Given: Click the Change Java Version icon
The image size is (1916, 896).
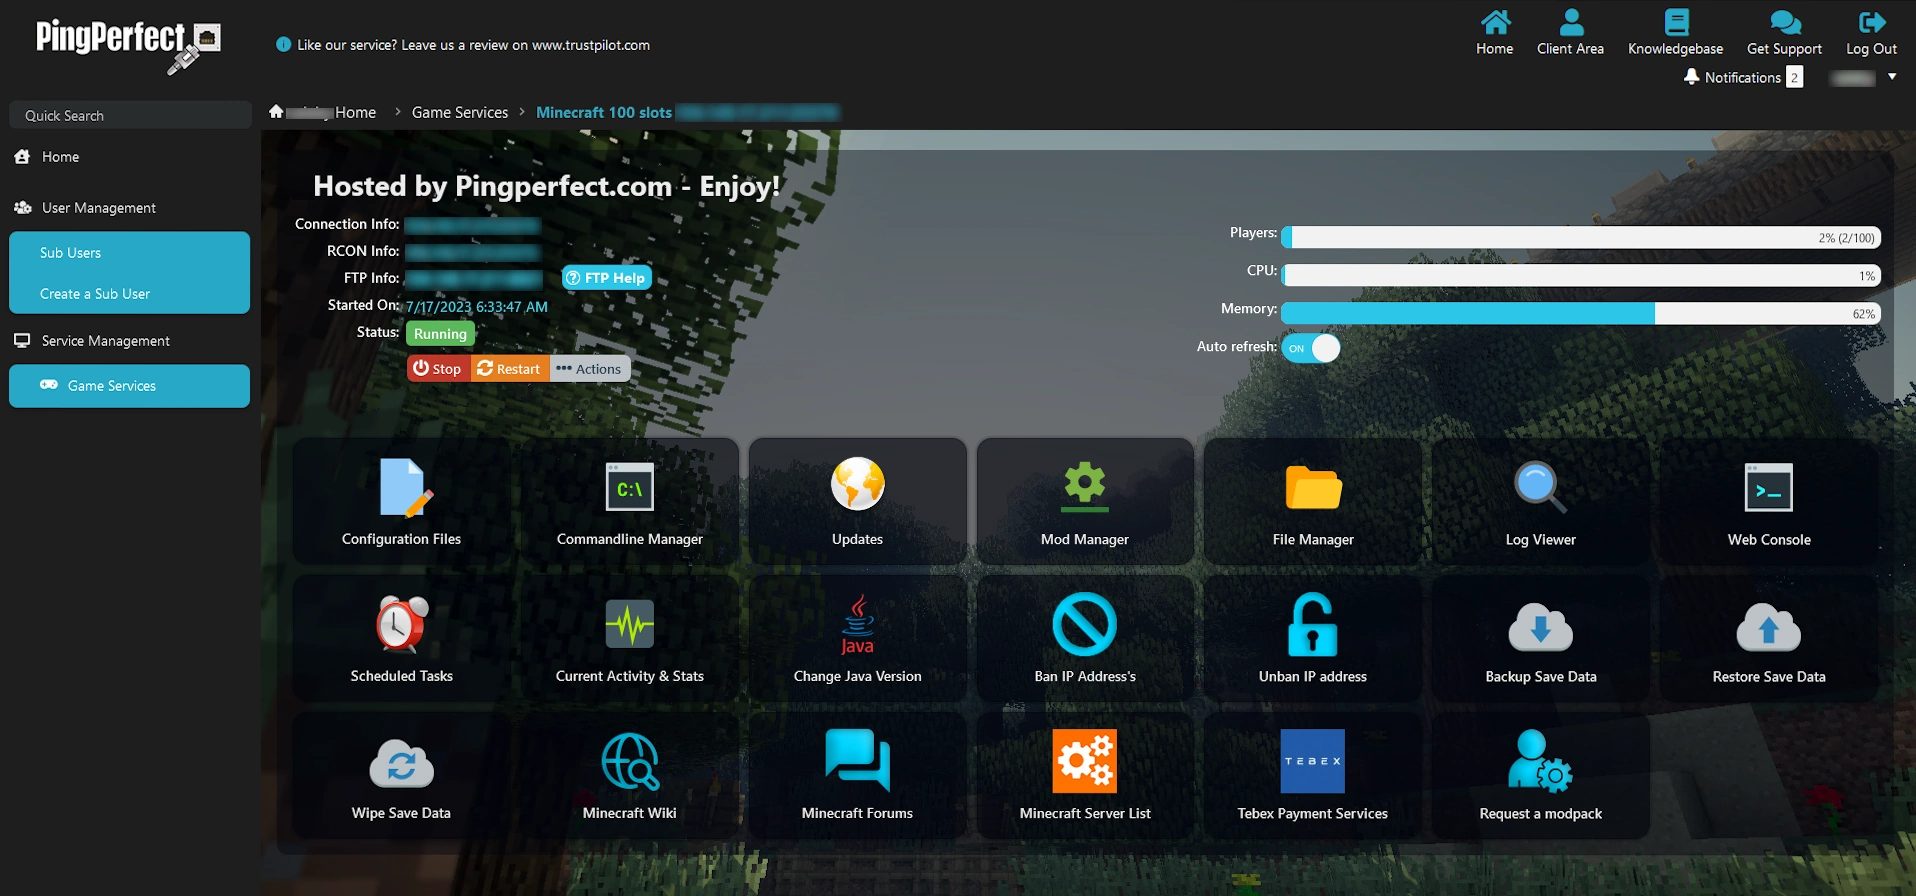Looking at the screenshot, I should [857, 625].
